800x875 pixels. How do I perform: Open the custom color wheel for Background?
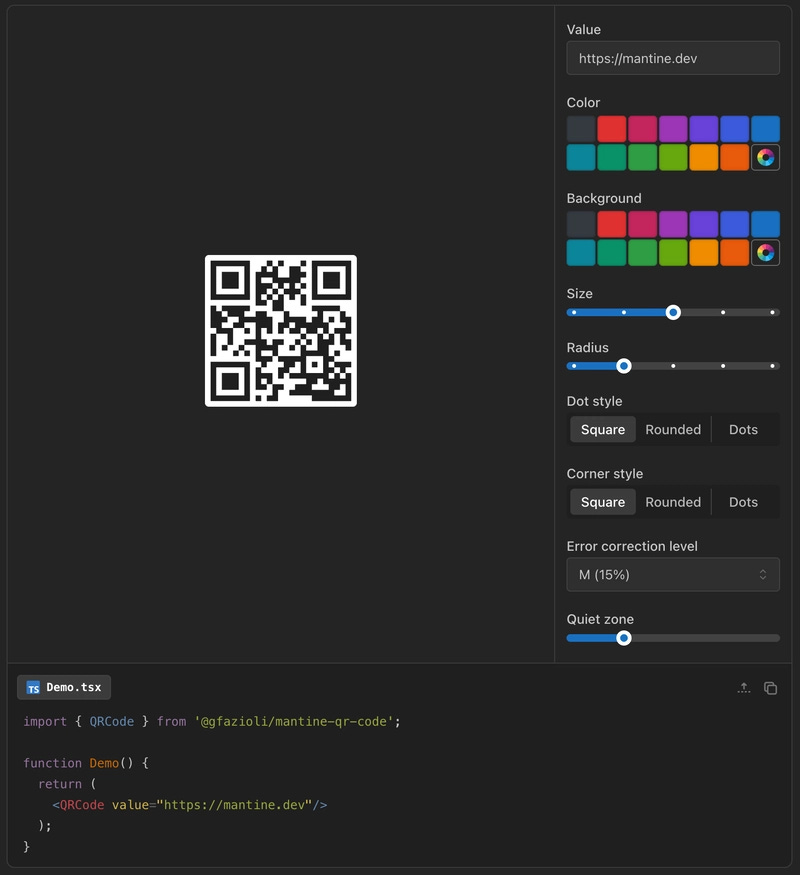click(765, 252)
